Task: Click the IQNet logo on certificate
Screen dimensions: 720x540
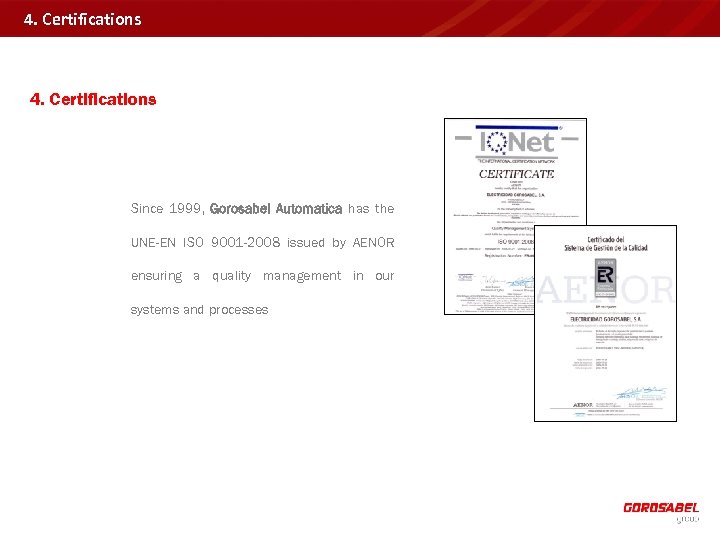Action: tap(516, 143)
